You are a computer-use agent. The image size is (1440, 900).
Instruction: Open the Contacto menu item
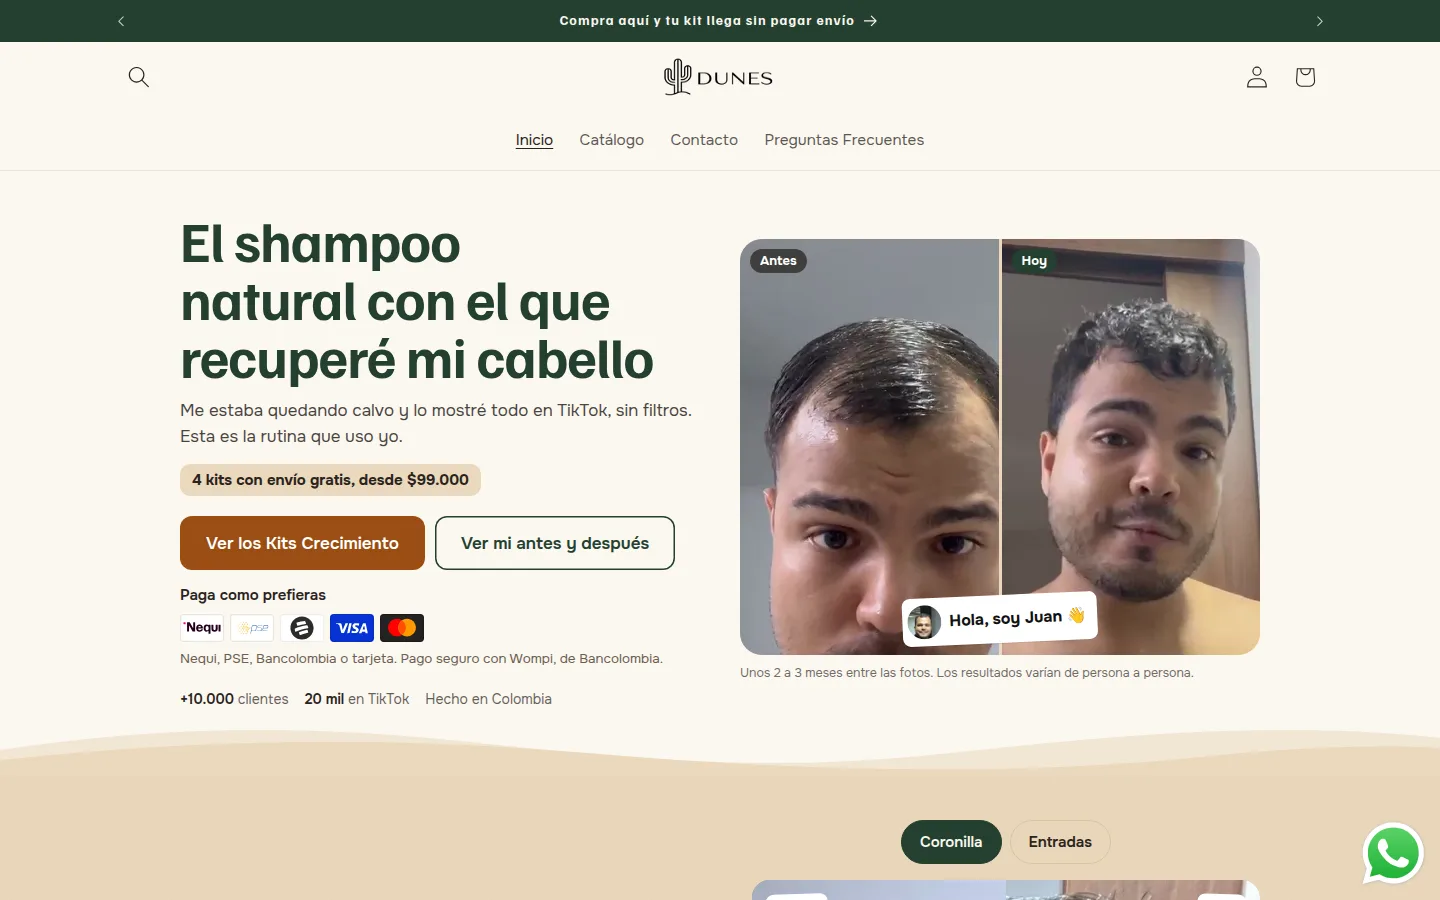pos(704,140)
